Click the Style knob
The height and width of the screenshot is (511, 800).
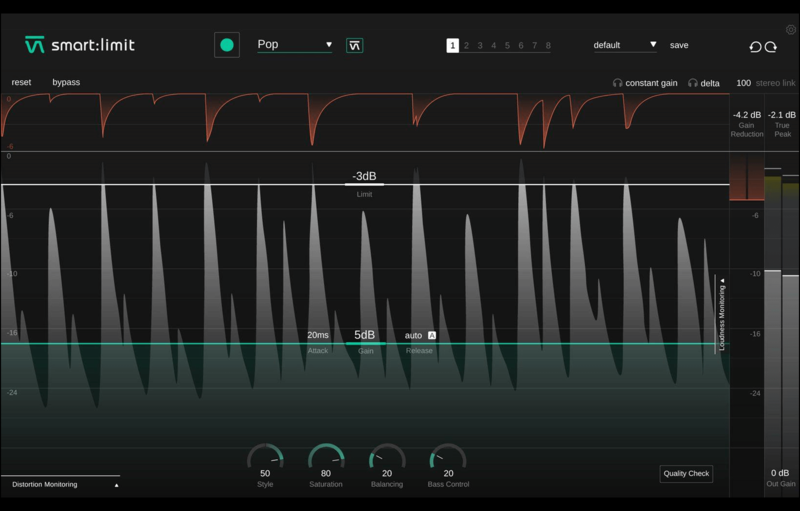click(x=265, y=457)
